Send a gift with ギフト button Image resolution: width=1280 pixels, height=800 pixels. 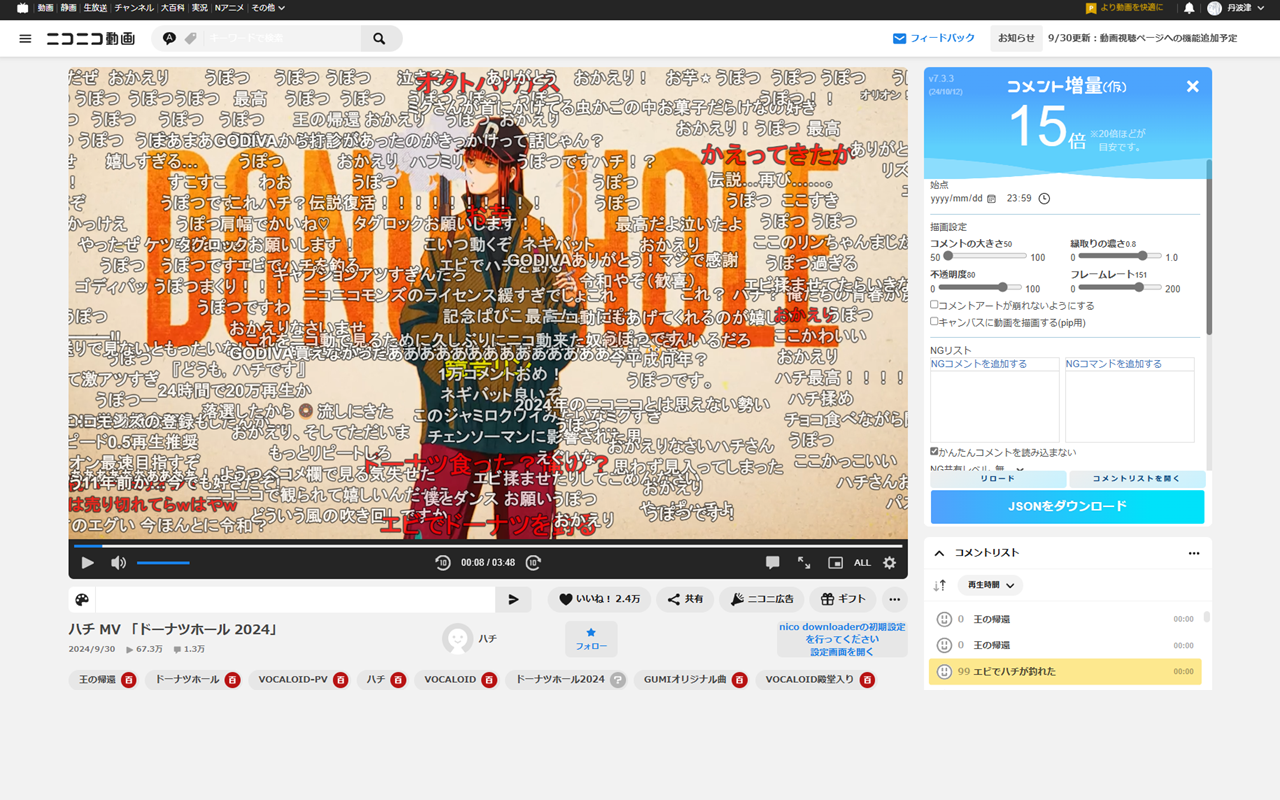843,600
